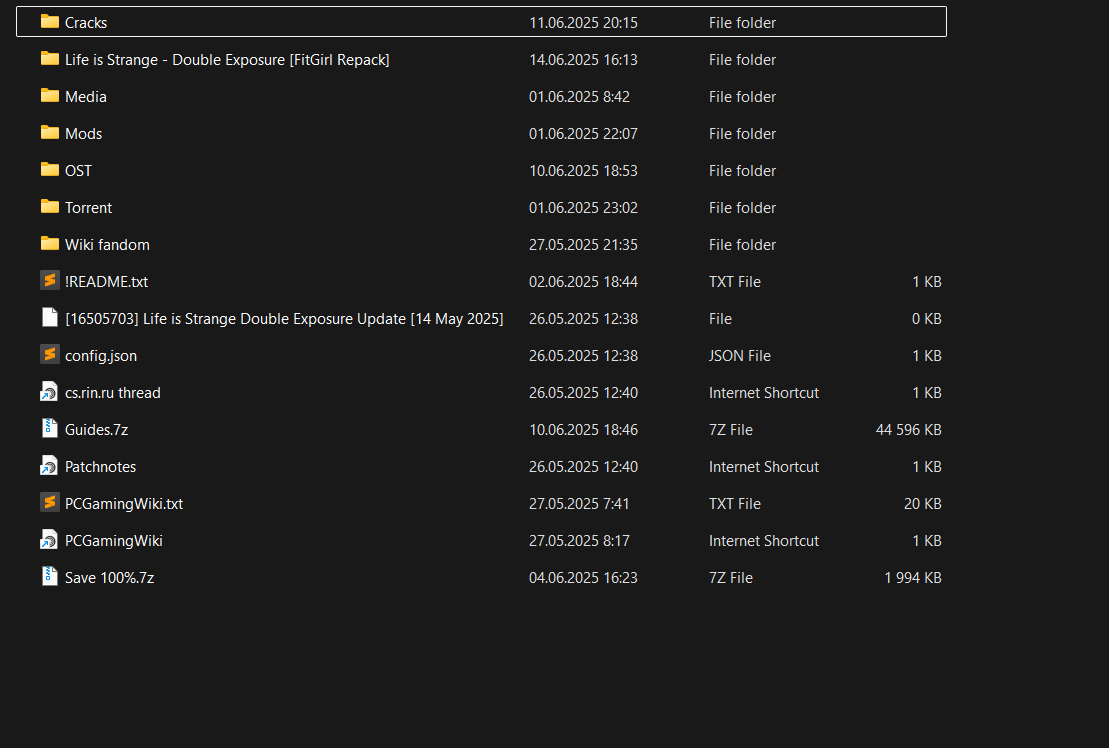The image size is (1109, 748).
Task: Click the size '44 596 KB'
Action: click(x=908, y=430)
